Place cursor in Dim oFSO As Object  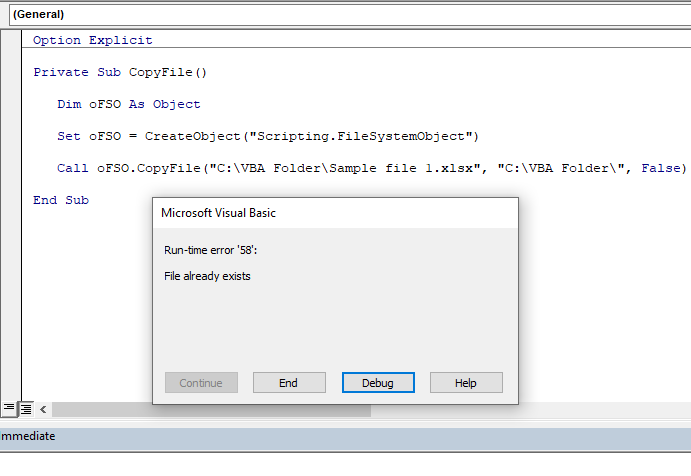(x=128, y=104)
